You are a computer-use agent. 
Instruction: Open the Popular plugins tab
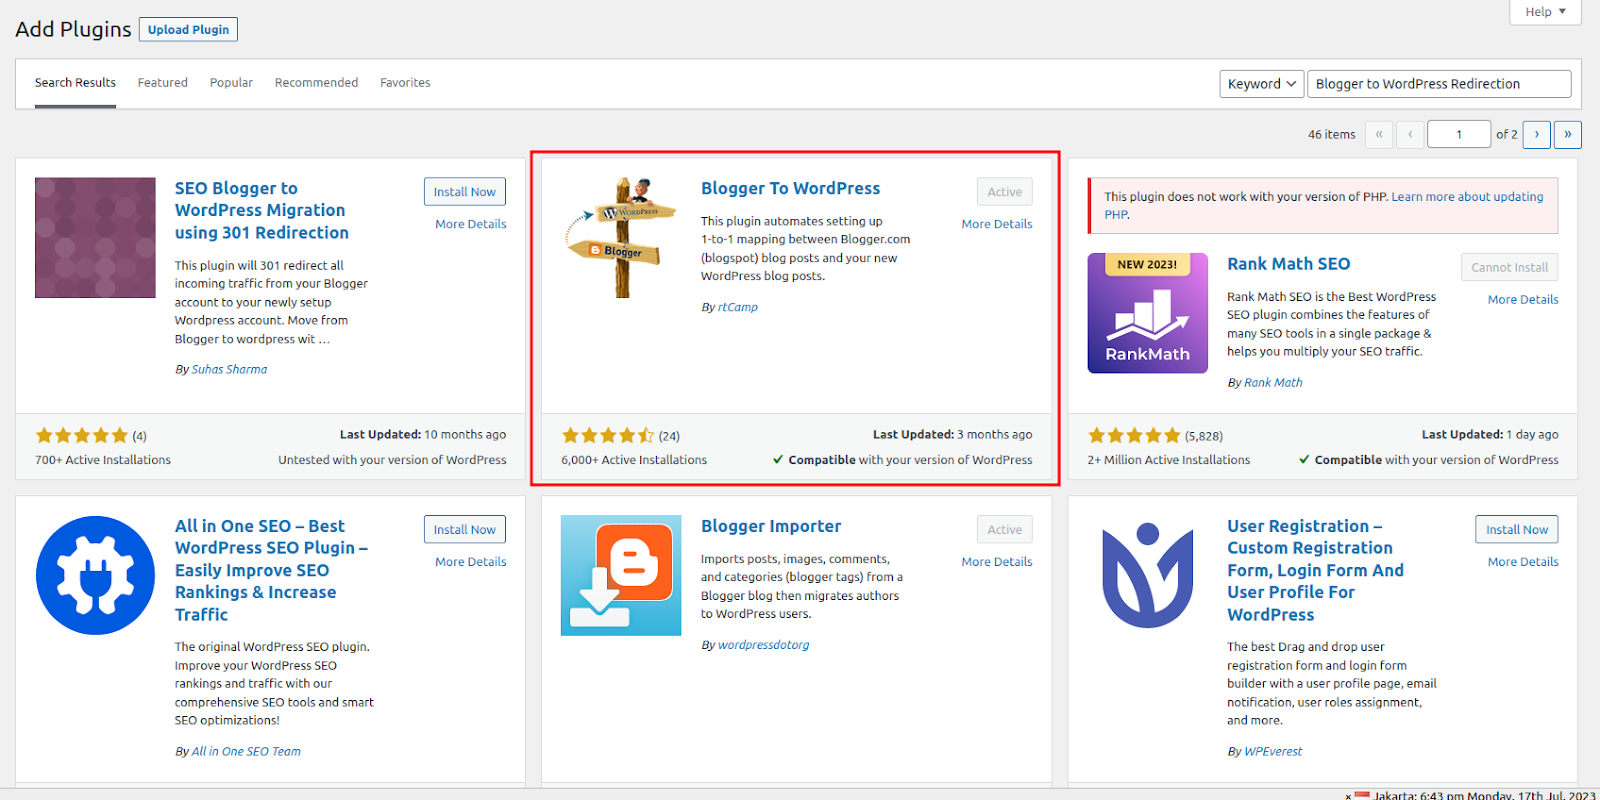[x=231, y=83]
